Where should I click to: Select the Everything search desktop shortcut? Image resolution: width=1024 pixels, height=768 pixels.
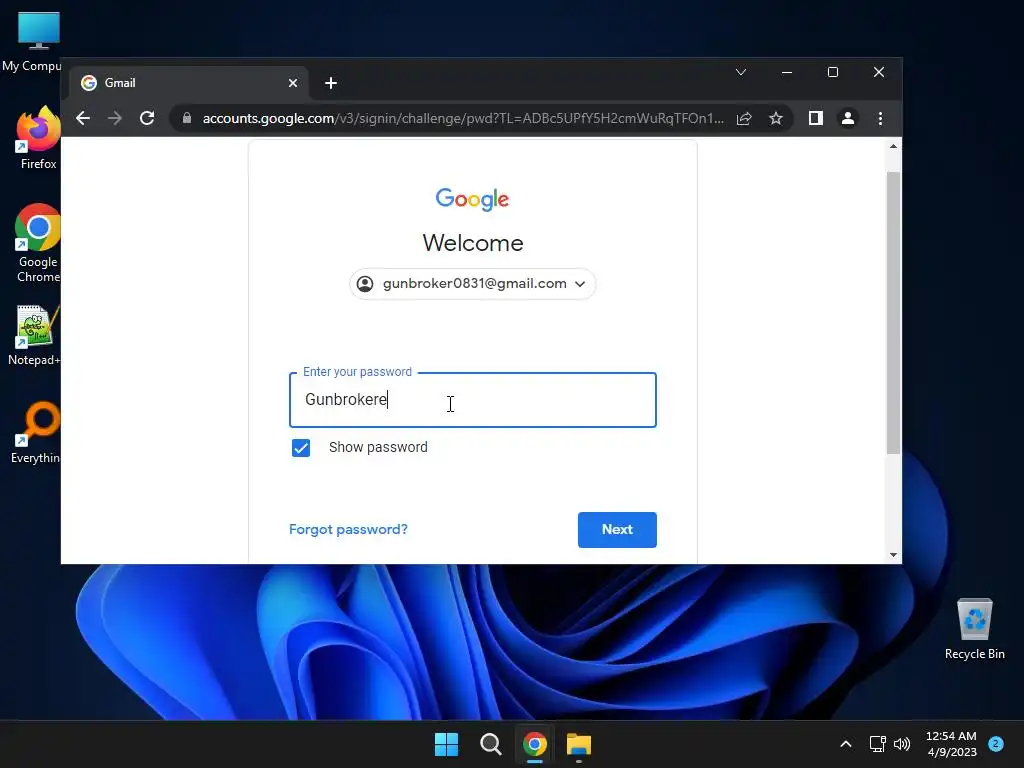(x=36, y=433)
